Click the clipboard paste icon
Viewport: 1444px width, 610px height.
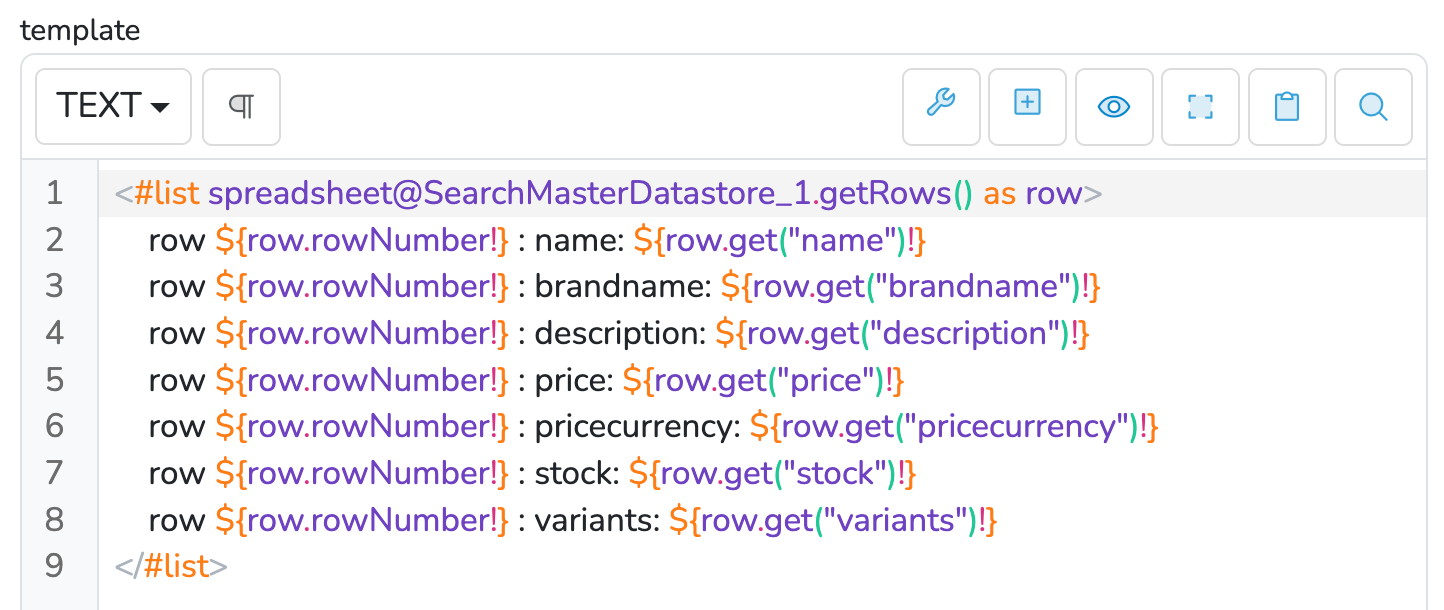pos(1287,106)
